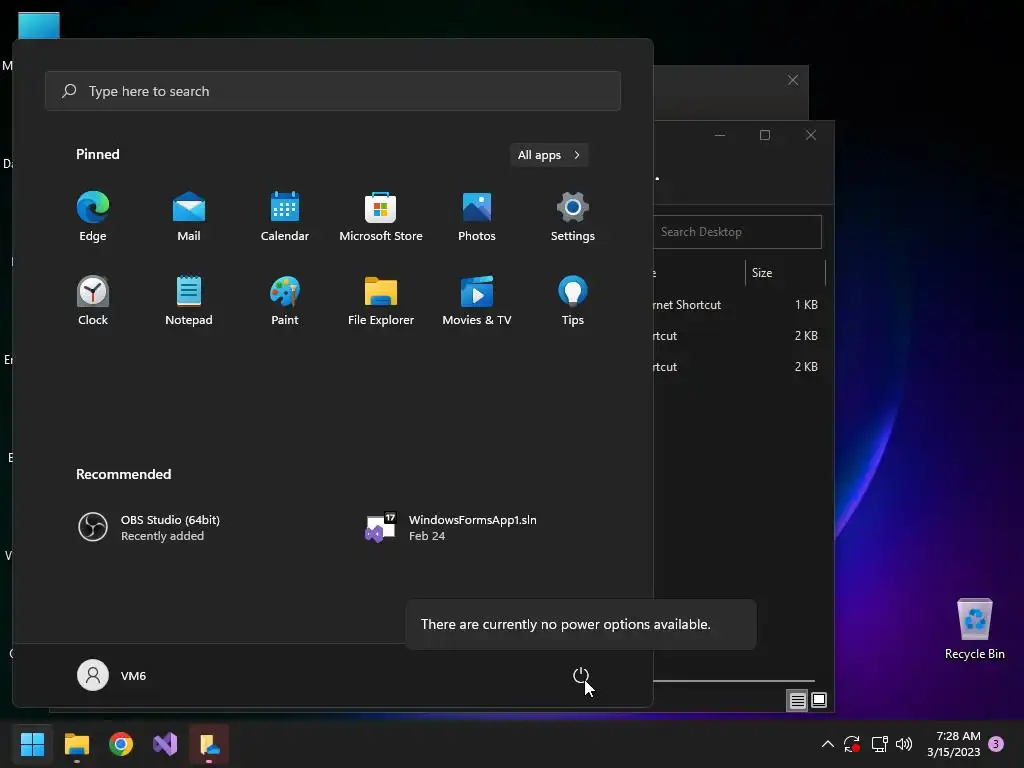This screenshot has height=768, width=1024.
Task: Open File Explorer pinned tile
Action: pos(381,301)
